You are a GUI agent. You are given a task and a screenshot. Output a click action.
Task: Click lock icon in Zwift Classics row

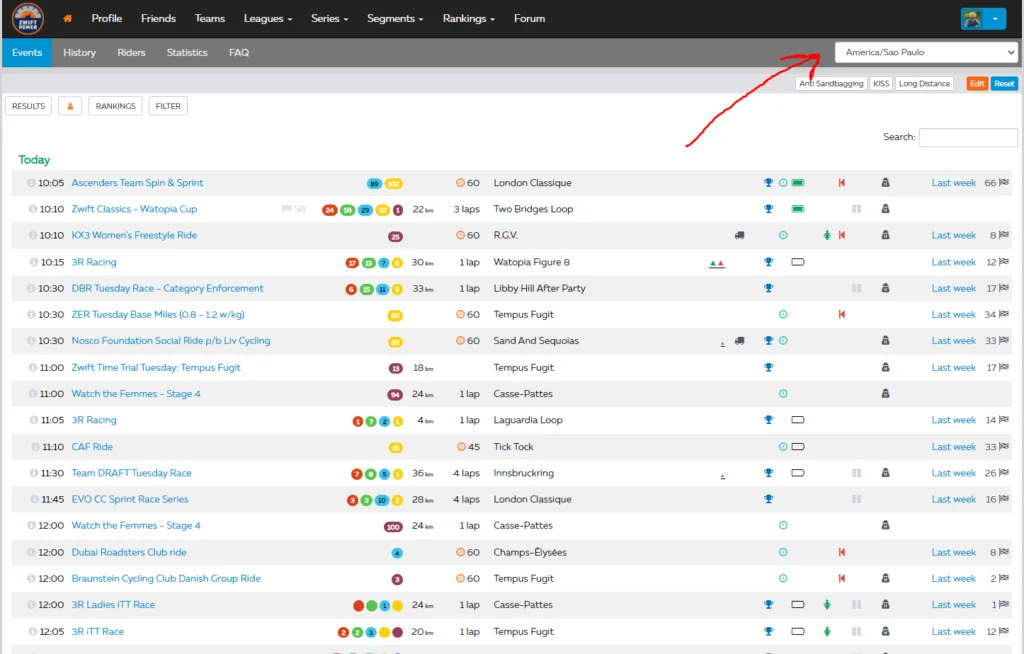click(886, 209)
